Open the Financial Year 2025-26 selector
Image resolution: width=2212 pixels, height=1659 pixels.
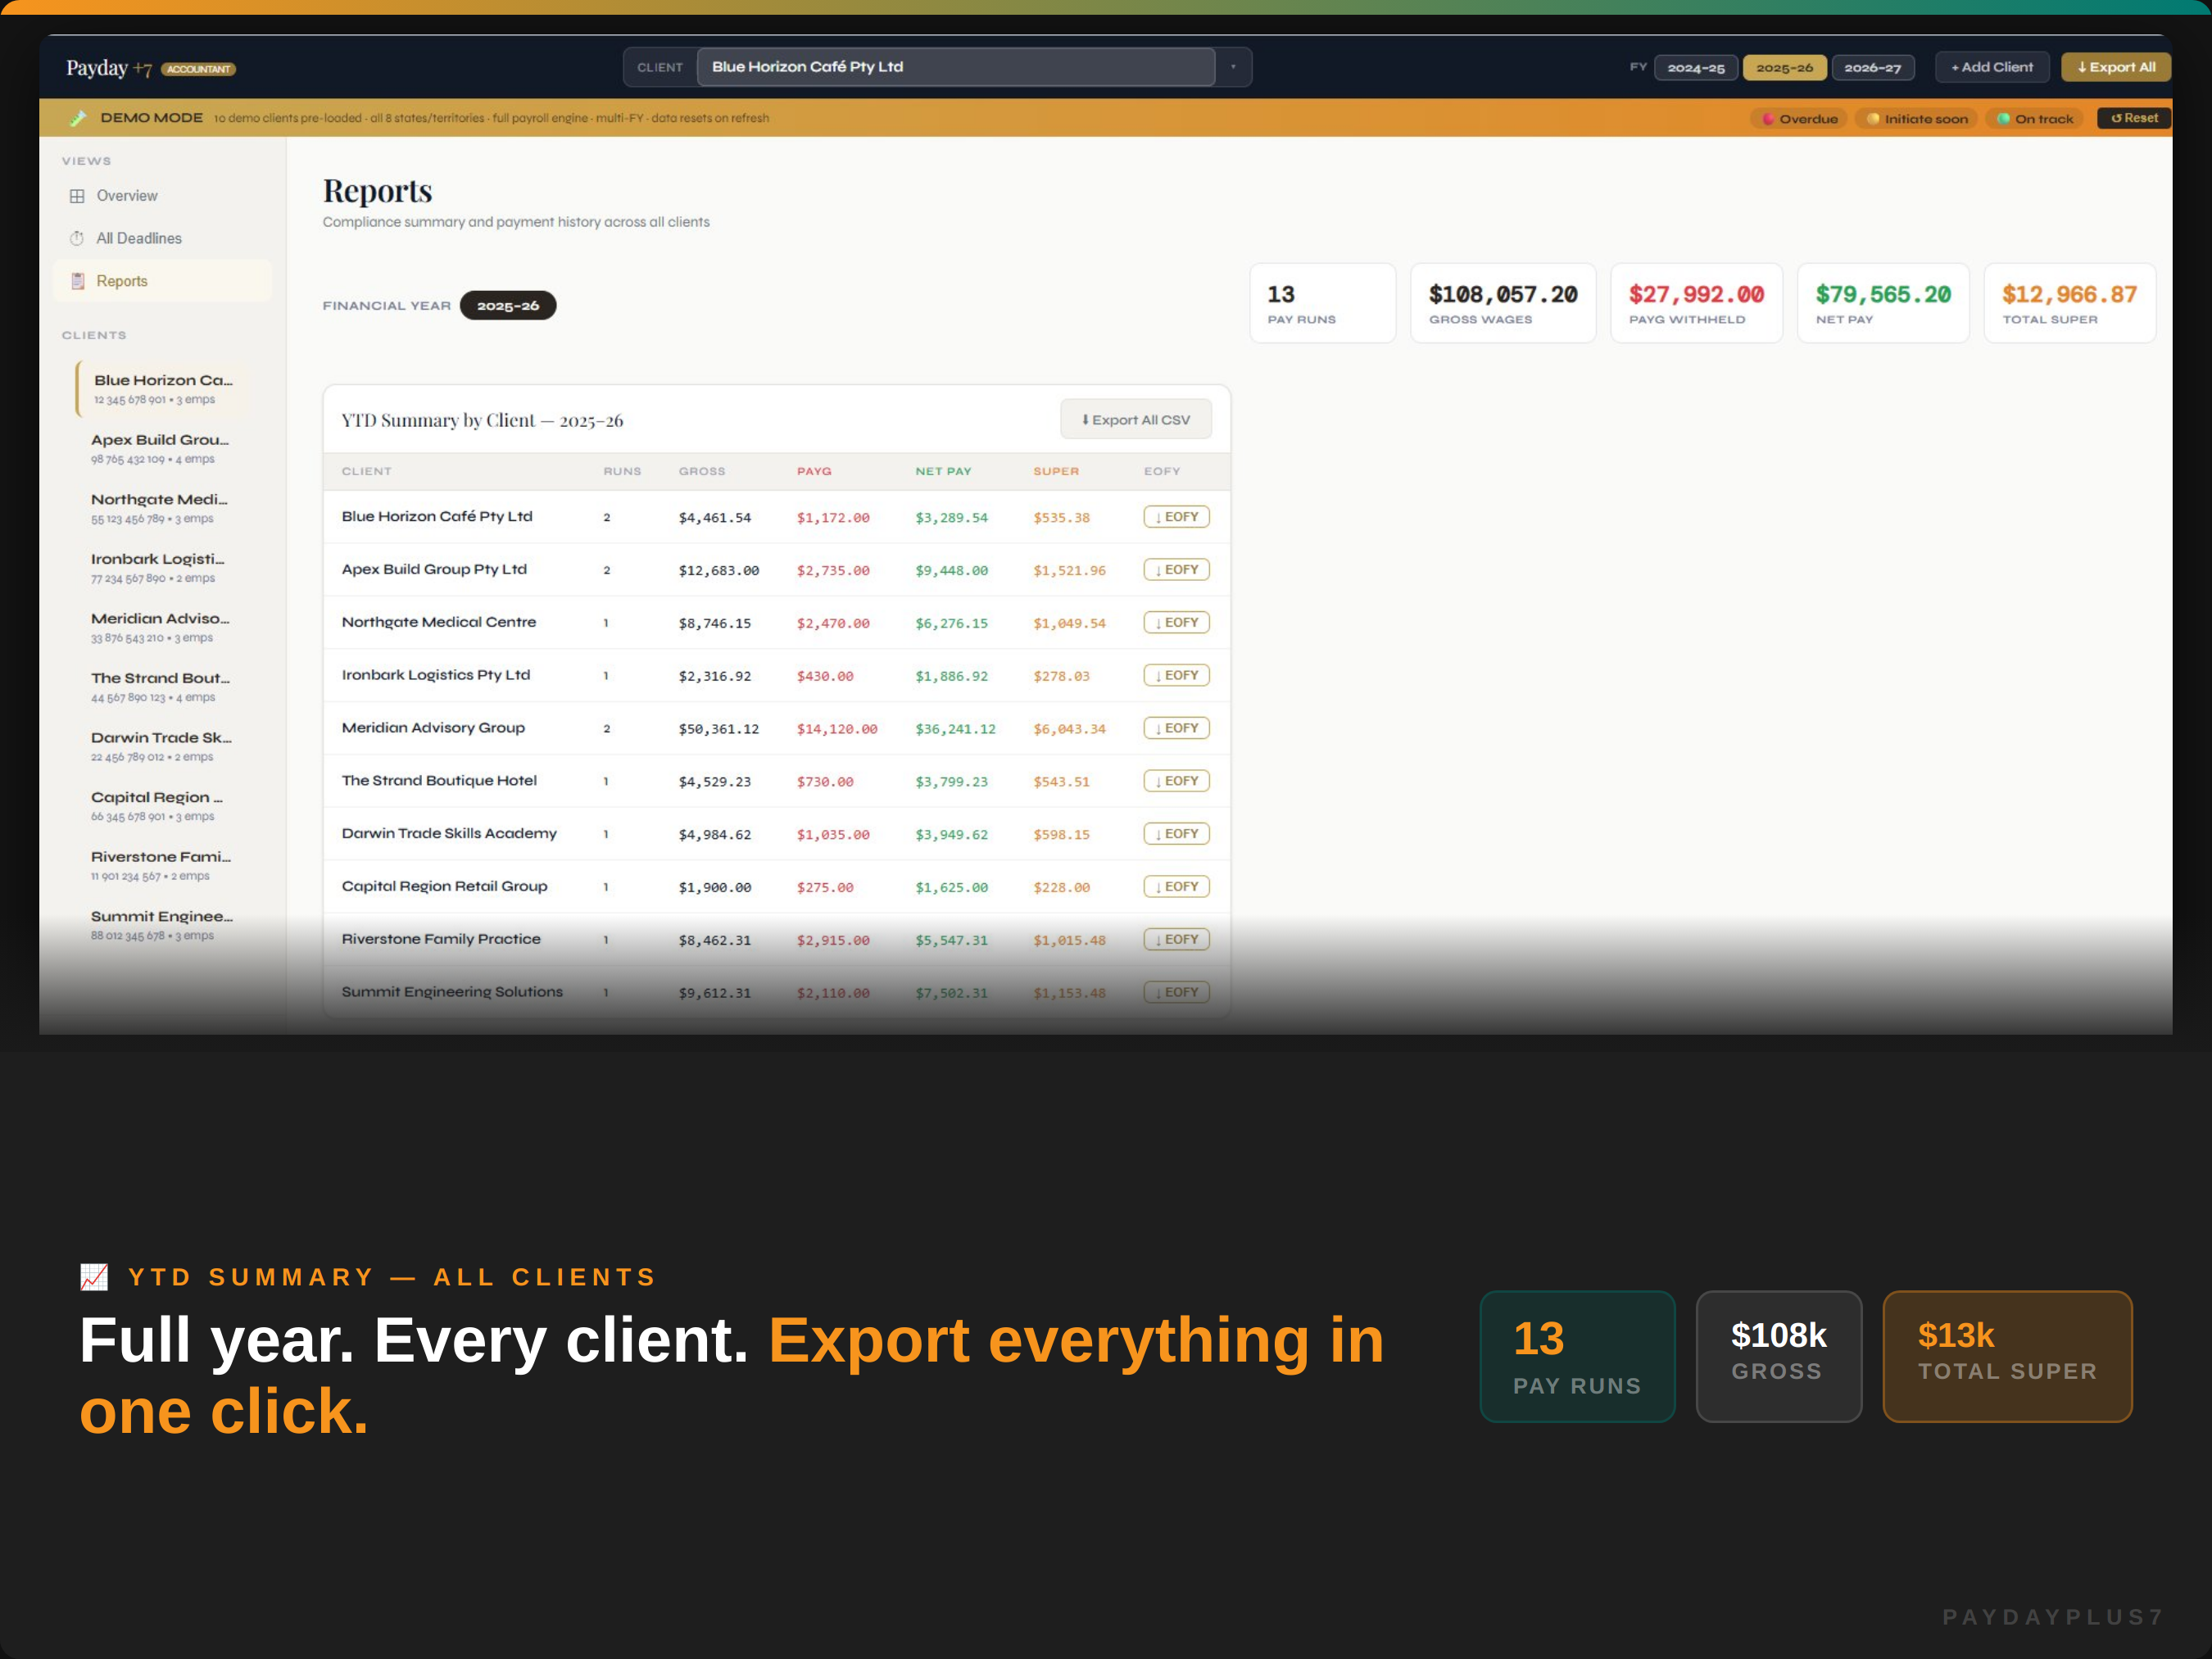pyautogui.click(x=508, y=305)
